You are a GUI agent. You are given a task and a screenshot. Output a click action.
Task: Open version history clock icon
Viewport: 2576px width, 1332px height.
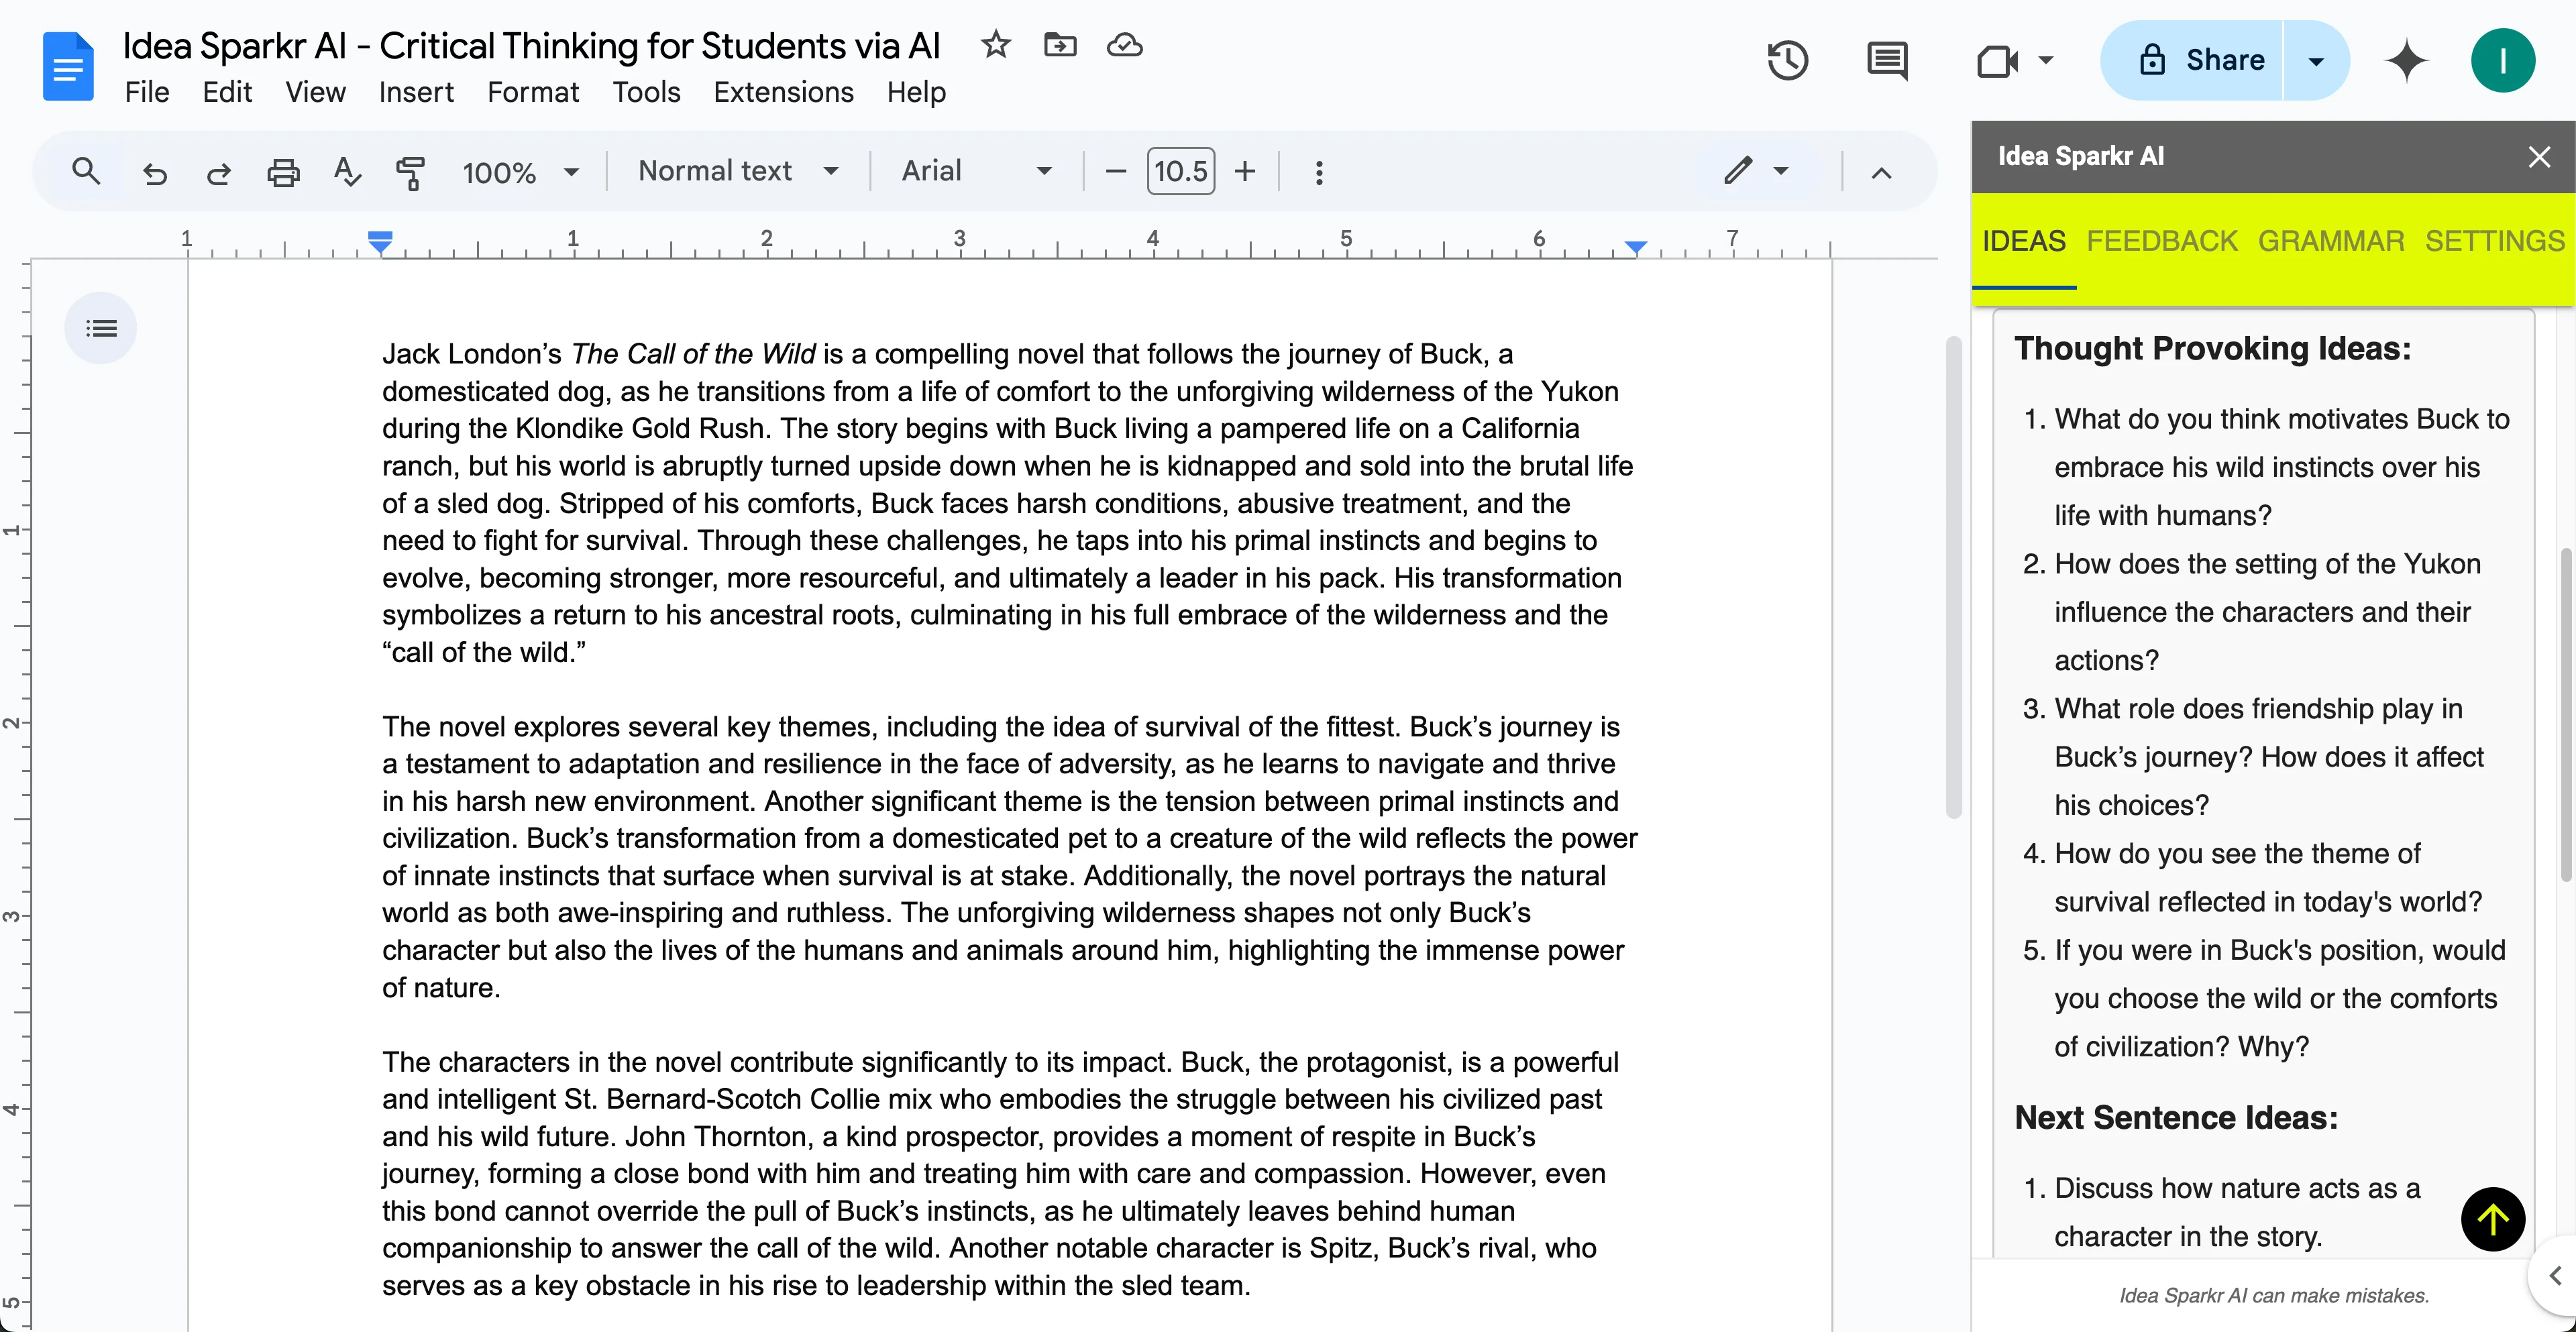[1787, 61]
